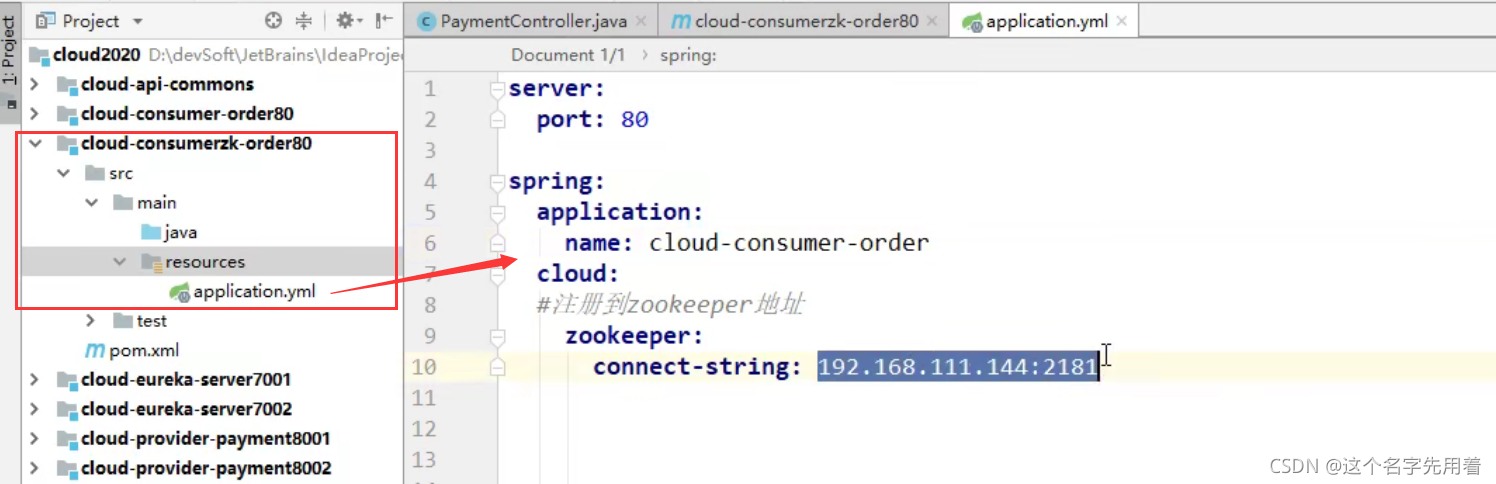
Task: Close the PaymentController.java tab
Action: pos(640,21)
